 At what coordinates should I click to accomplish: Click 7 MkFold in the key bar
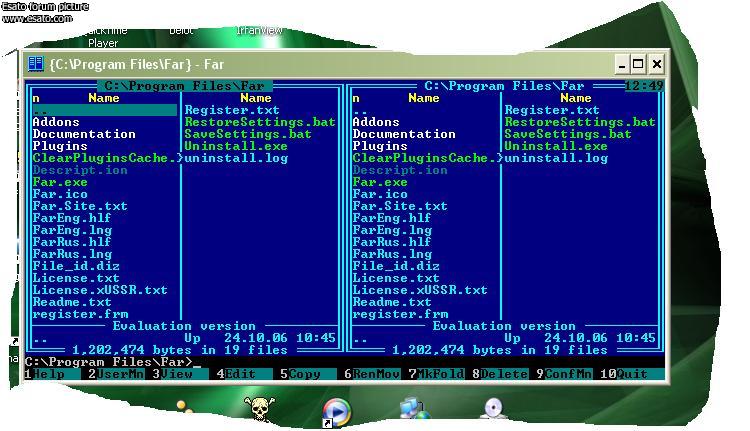(436, 374)
